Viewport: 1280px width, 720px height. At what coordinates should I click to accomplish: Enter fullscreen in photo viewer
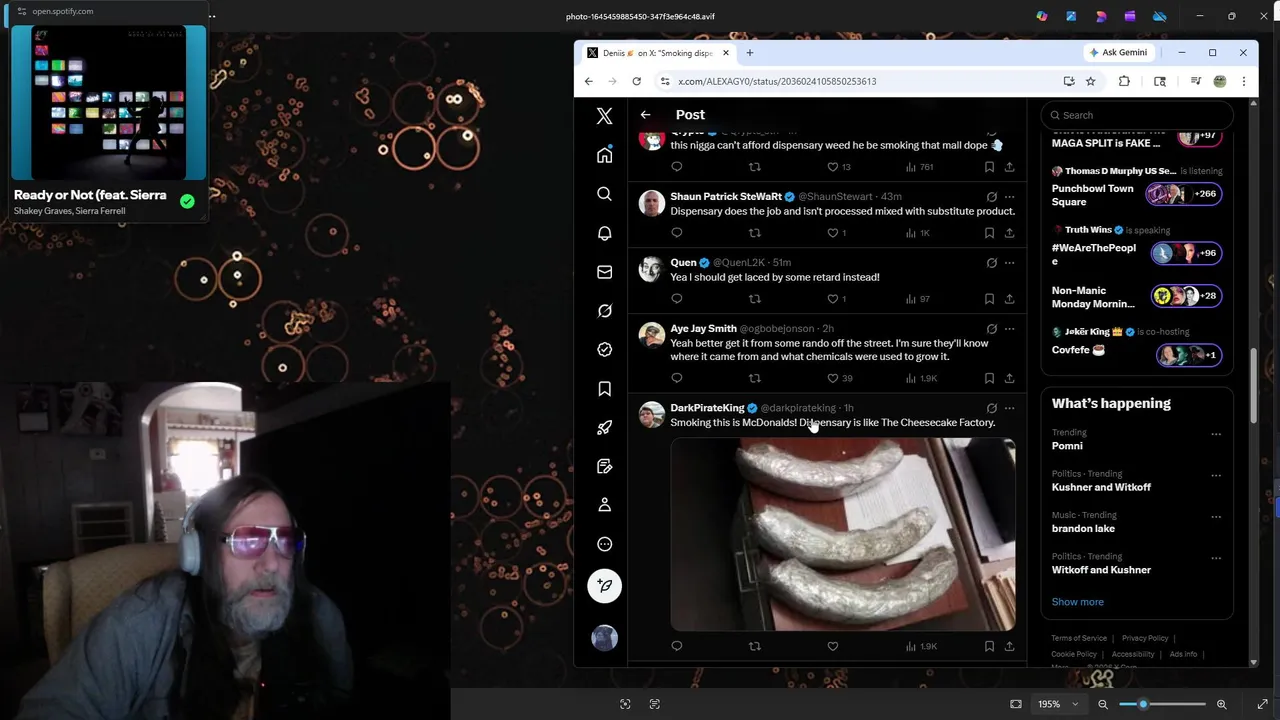click(x=1262, y=704)
